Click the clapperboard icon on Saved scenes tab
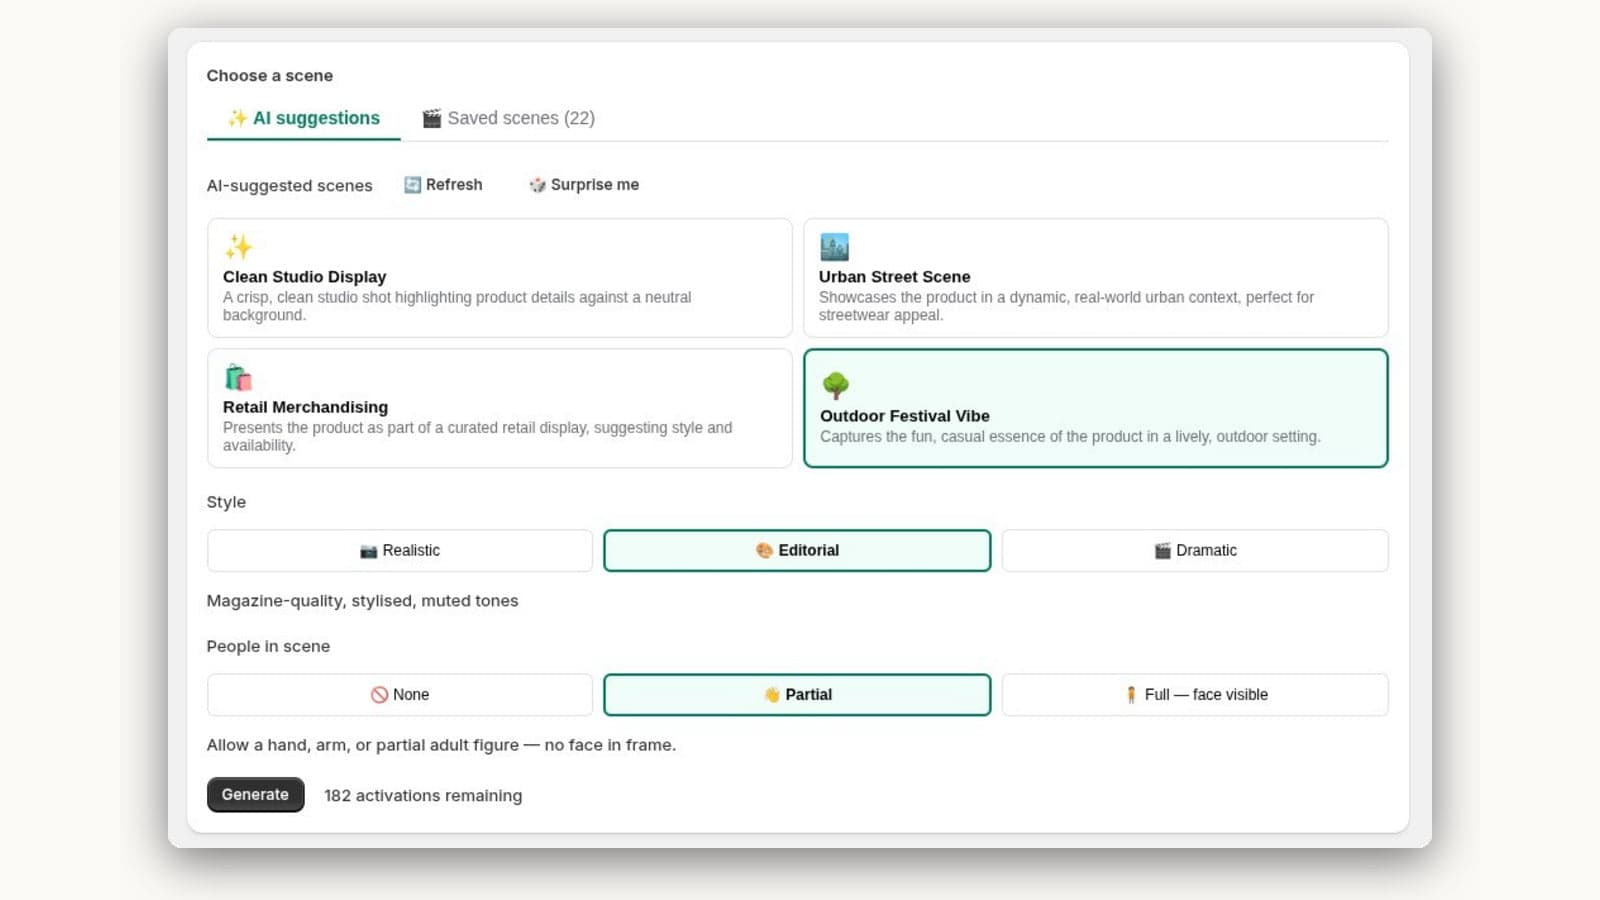 (x=432, y=118)
